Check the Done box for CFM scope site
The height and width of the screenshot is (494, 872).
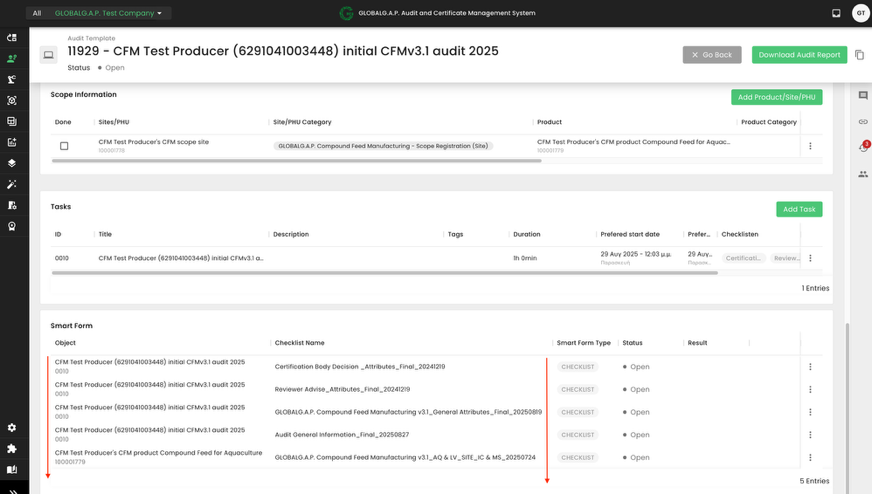pos(64,146)
